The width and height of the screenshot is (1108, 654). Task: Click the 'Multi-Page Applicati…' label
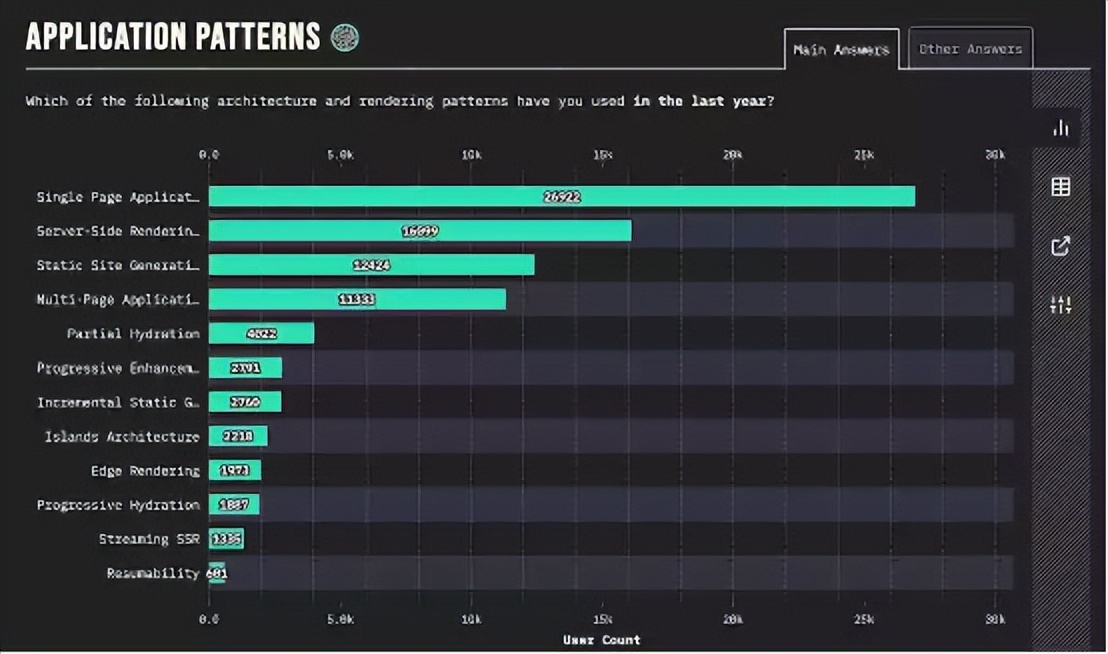point(117,299)
